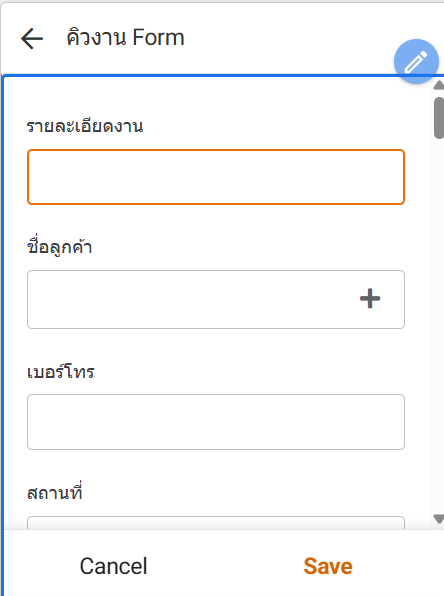444x596 pixels.
Task: Click the รายละเอียดงาน label
Action: pos(85,126)
